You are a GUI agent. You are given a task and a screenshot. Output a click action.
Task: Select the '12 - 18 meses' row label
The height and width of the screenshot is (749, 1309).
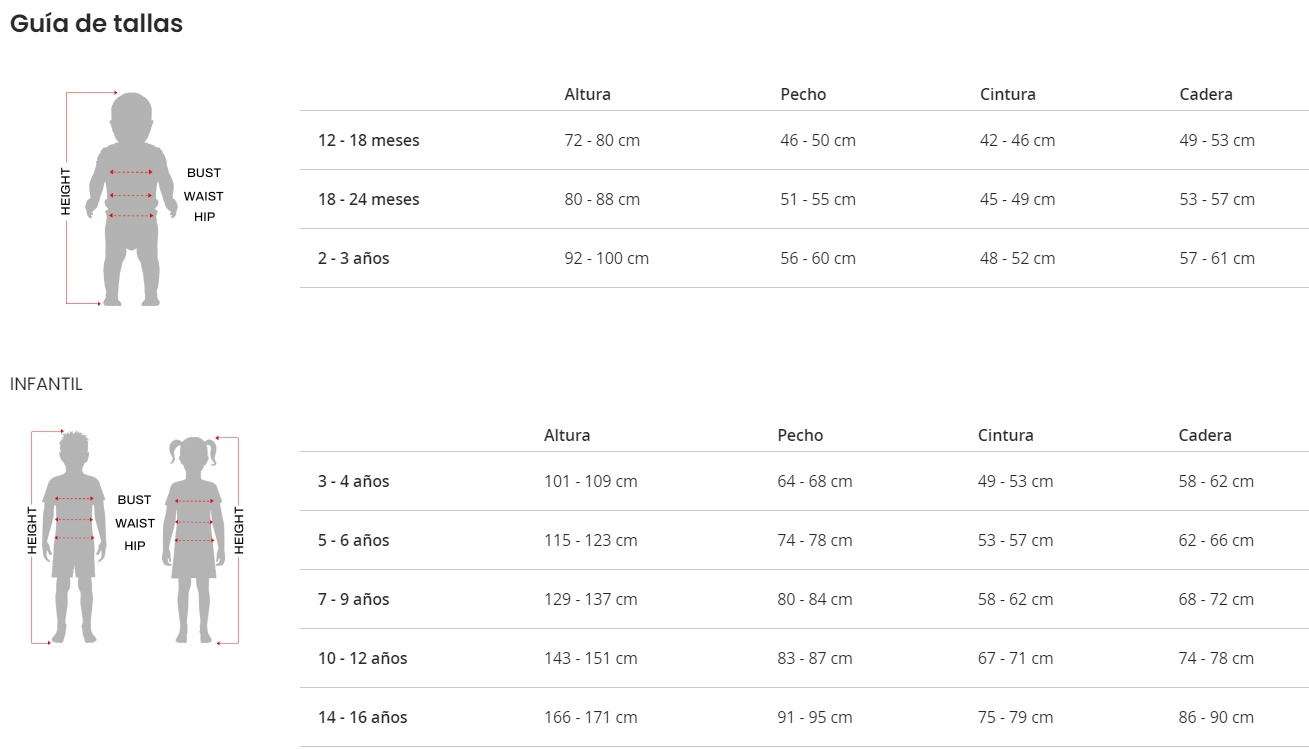[368, 140]
